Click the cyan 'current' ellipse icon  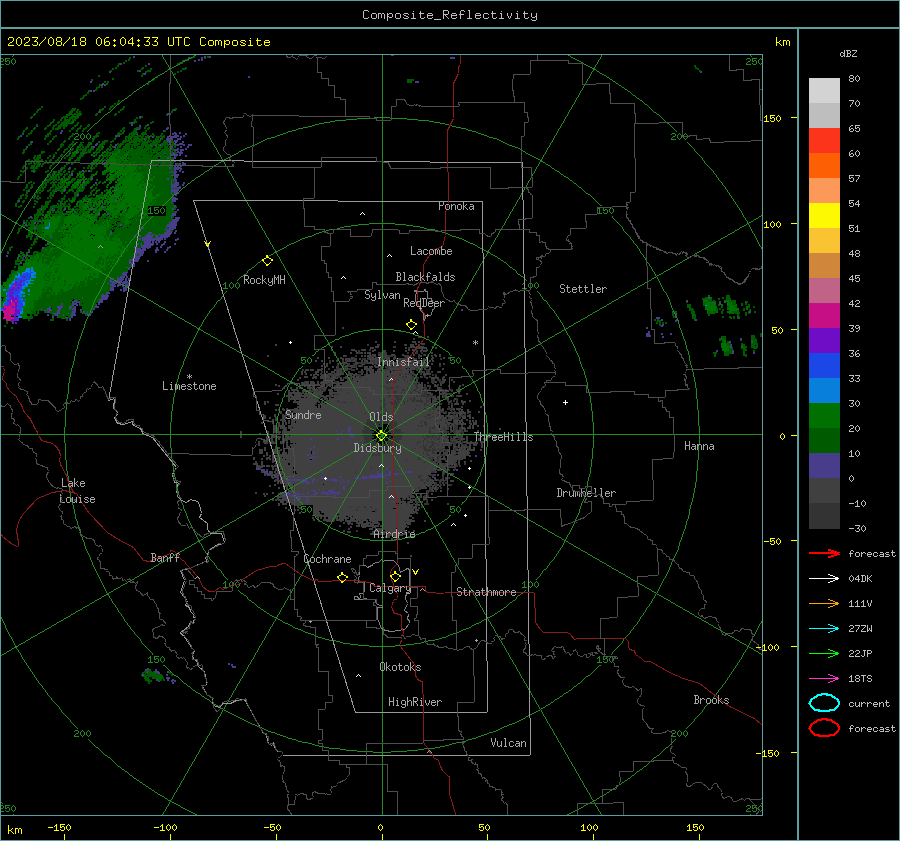pyautogui.click(x=824, y=703)
